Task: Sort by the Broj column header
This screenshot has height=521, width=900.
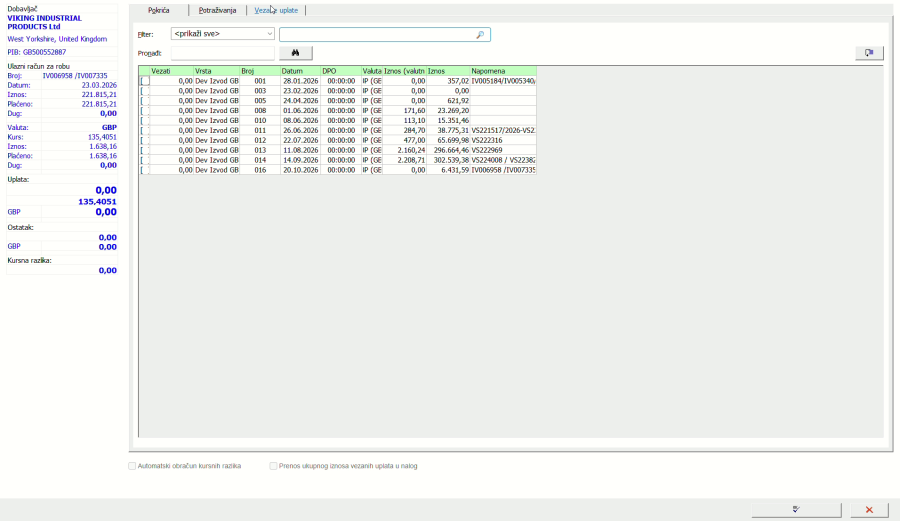Action: (260, 71)
